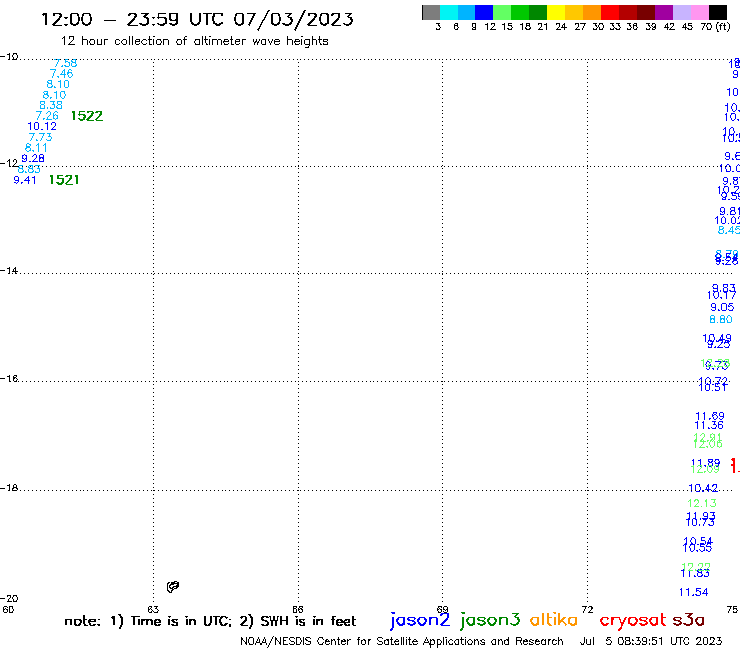Click the title '12:00 – 23:59 UTC 07/03/2023'
This screenshot has width=740, height=650.
(197, 19)
